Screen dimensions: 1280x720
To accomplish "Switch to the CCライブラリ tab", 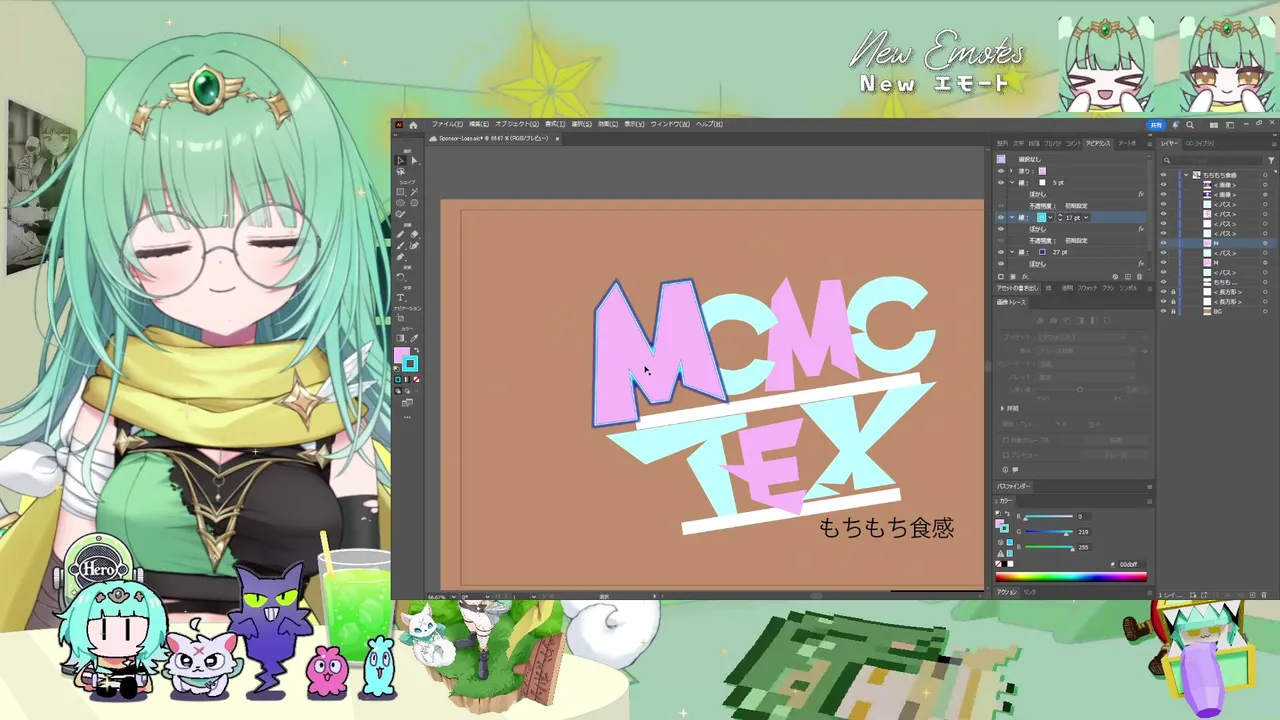I will [x=1200, y=144].
